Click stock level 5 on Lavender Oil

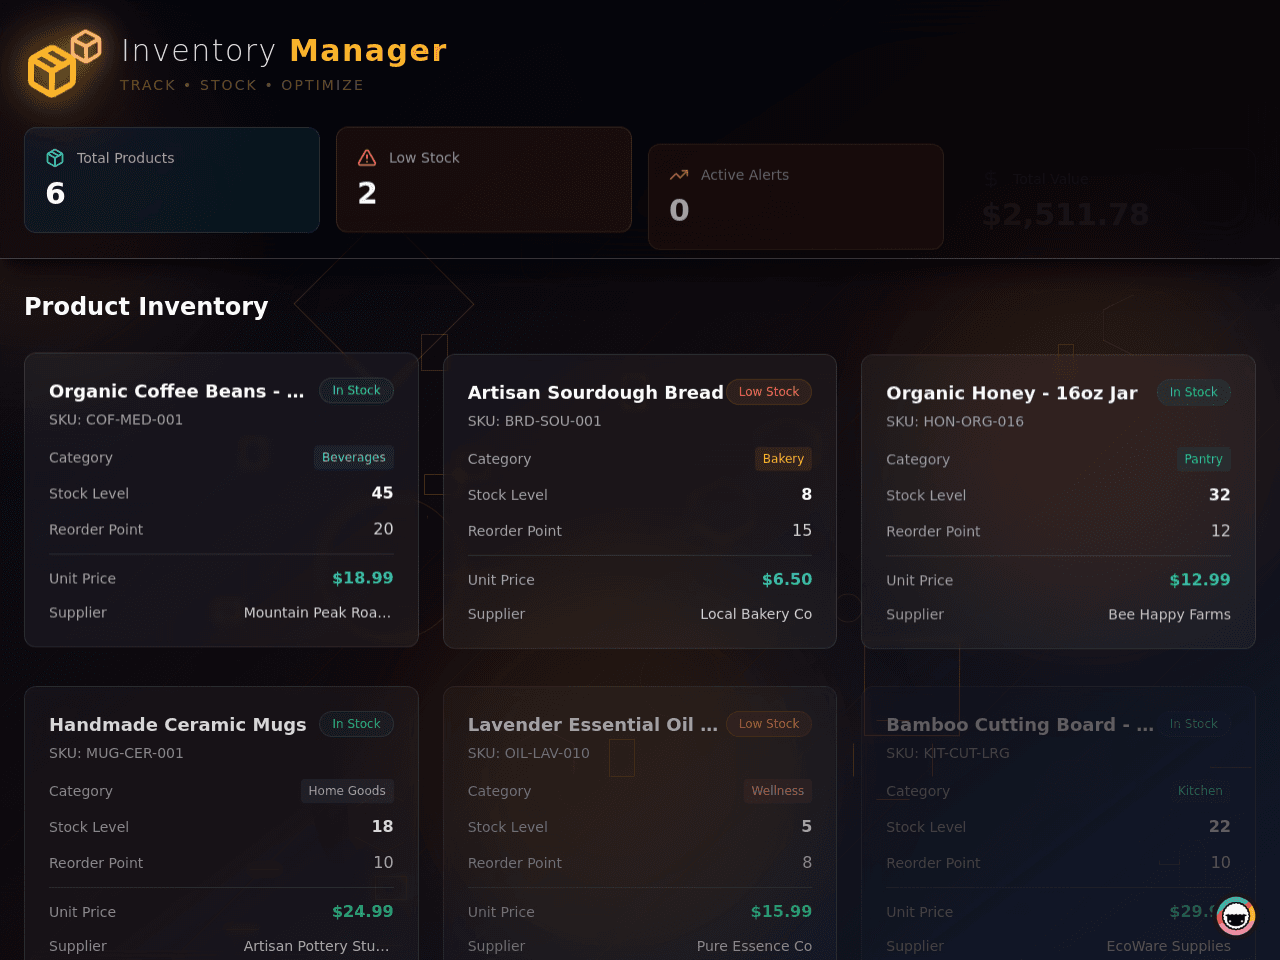(x=806, y=827)
